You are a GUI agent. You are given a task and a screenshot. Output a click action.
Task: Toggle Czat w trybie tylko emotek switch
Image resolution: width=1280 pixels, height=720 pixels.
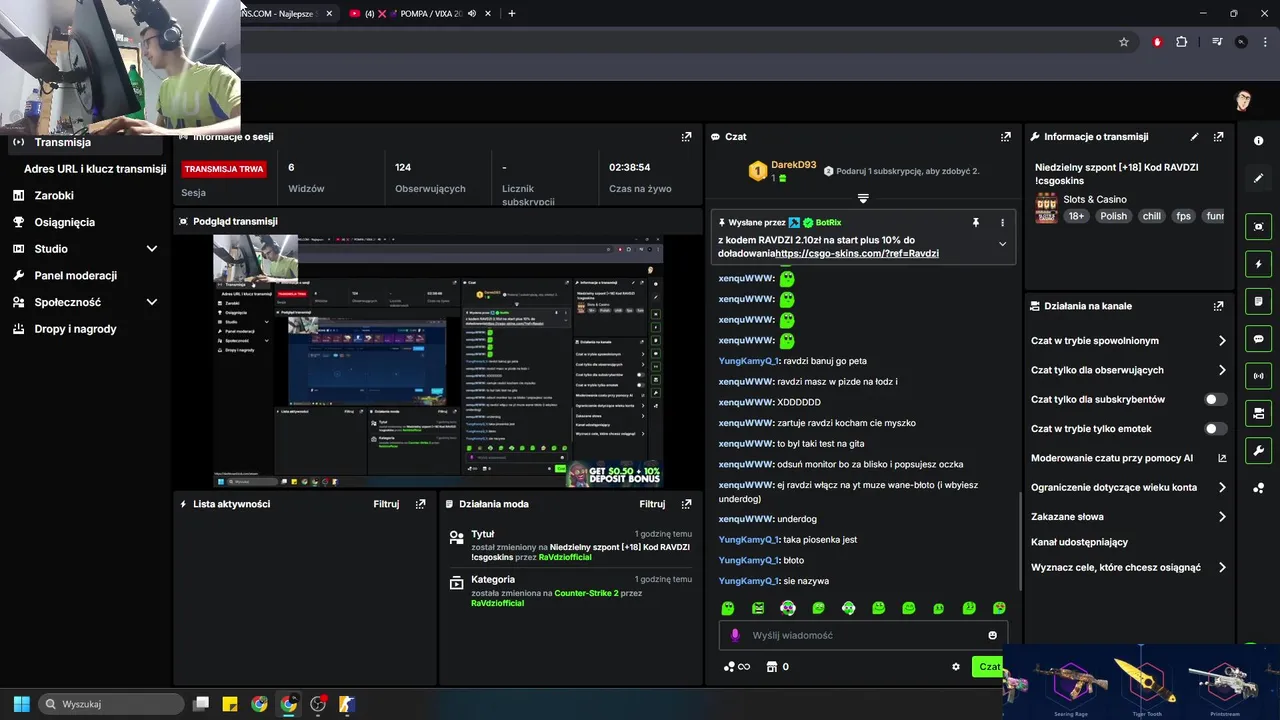[1215, 429]
